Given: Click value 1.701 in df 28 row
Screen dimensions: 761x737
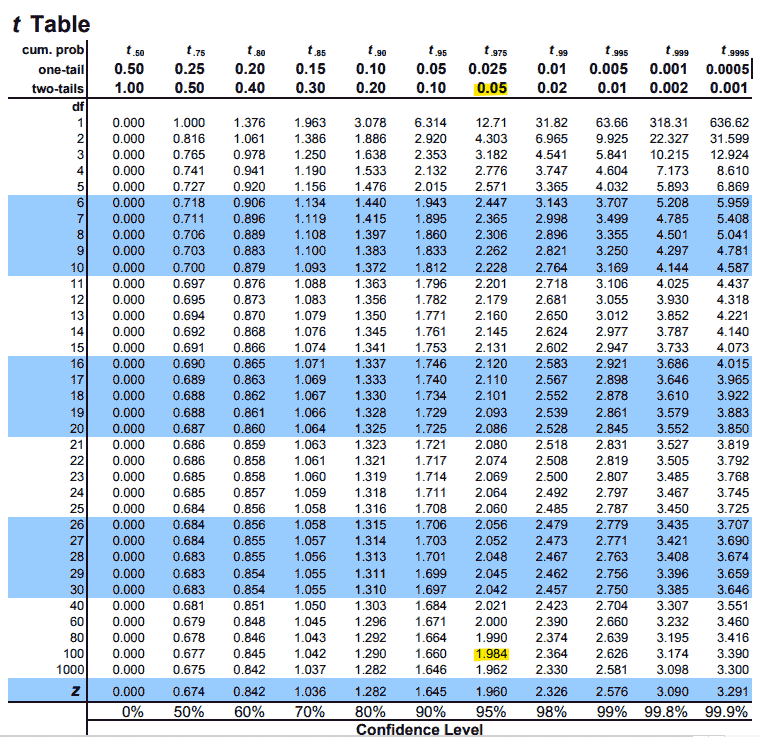Looking at the screenshot, I should click(430, 557).
